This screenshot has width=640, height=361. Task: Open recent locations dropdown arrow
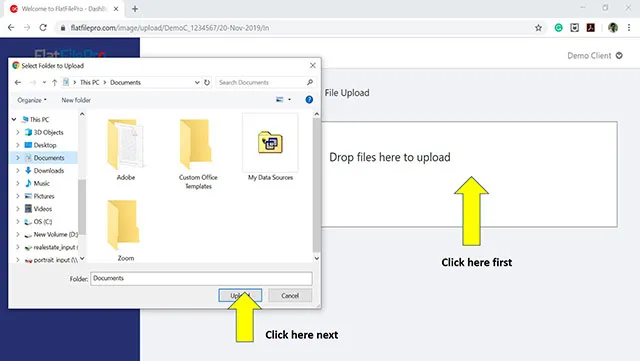[44, 82]
